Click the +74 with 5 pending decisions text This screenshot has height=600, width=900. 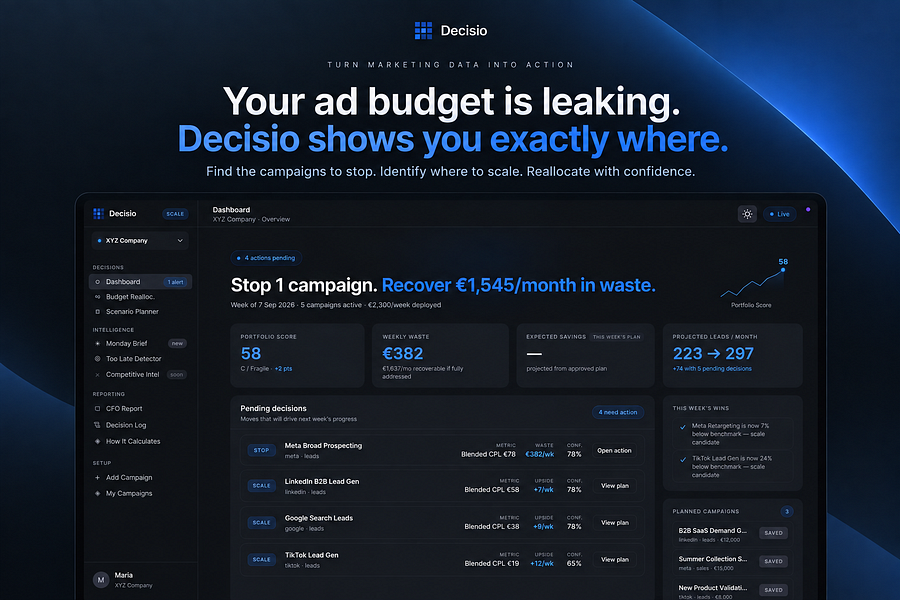[712, 369]
